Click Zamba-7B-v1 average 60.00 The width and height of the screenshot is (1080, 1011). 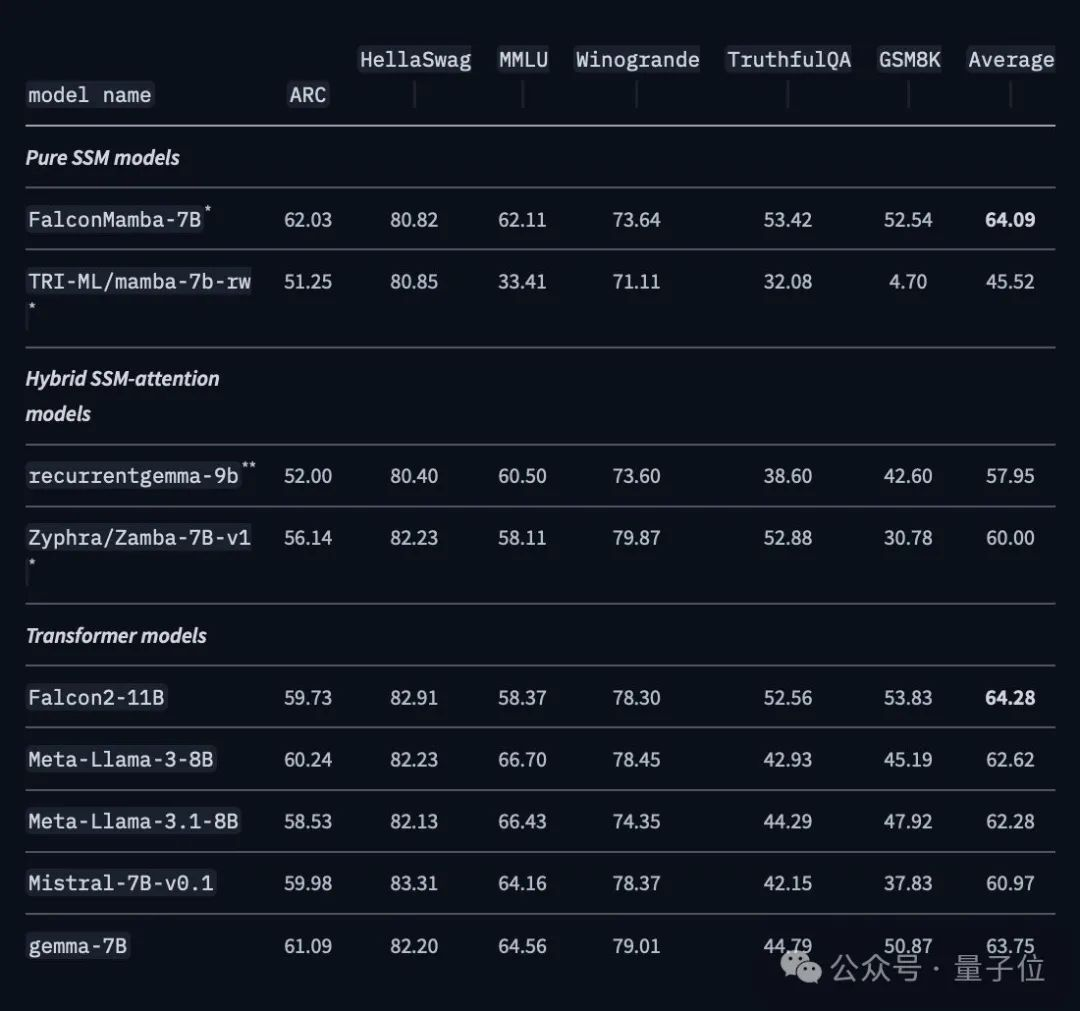(x=1010, y=538)
